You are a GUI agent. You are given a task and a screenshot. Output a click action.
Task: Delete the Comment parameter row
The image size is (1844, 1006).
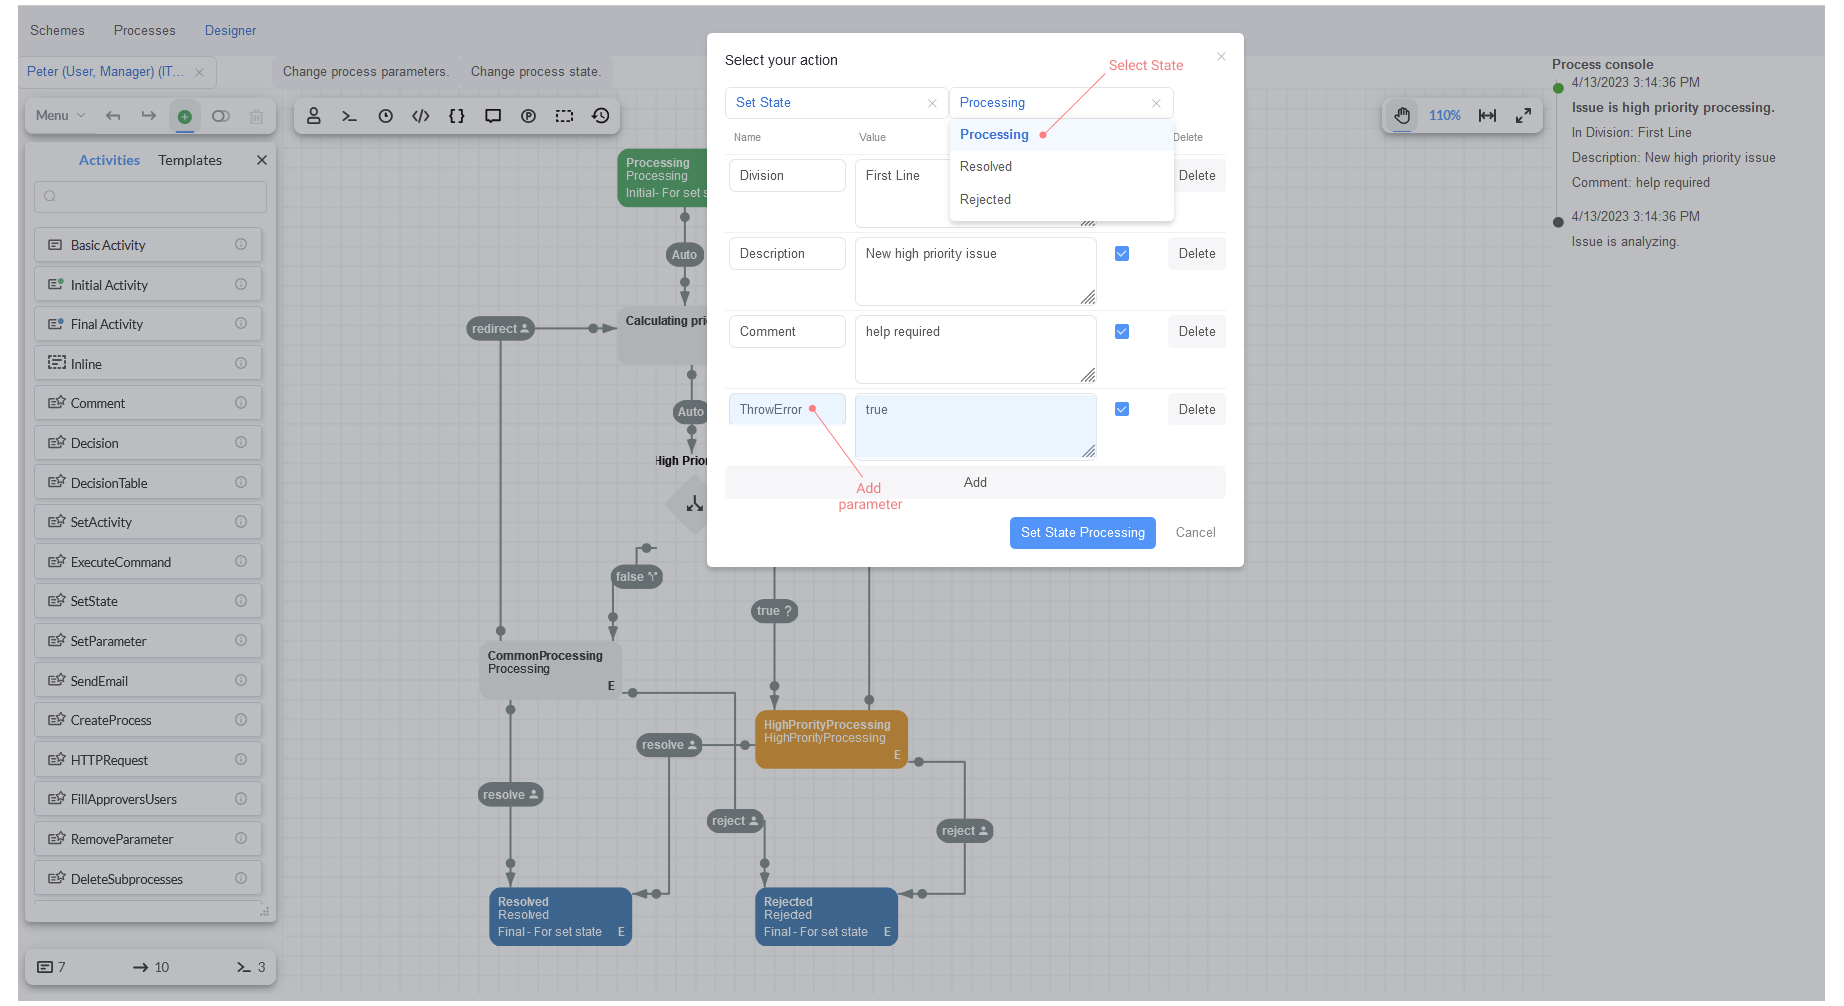pos(1197,332)
